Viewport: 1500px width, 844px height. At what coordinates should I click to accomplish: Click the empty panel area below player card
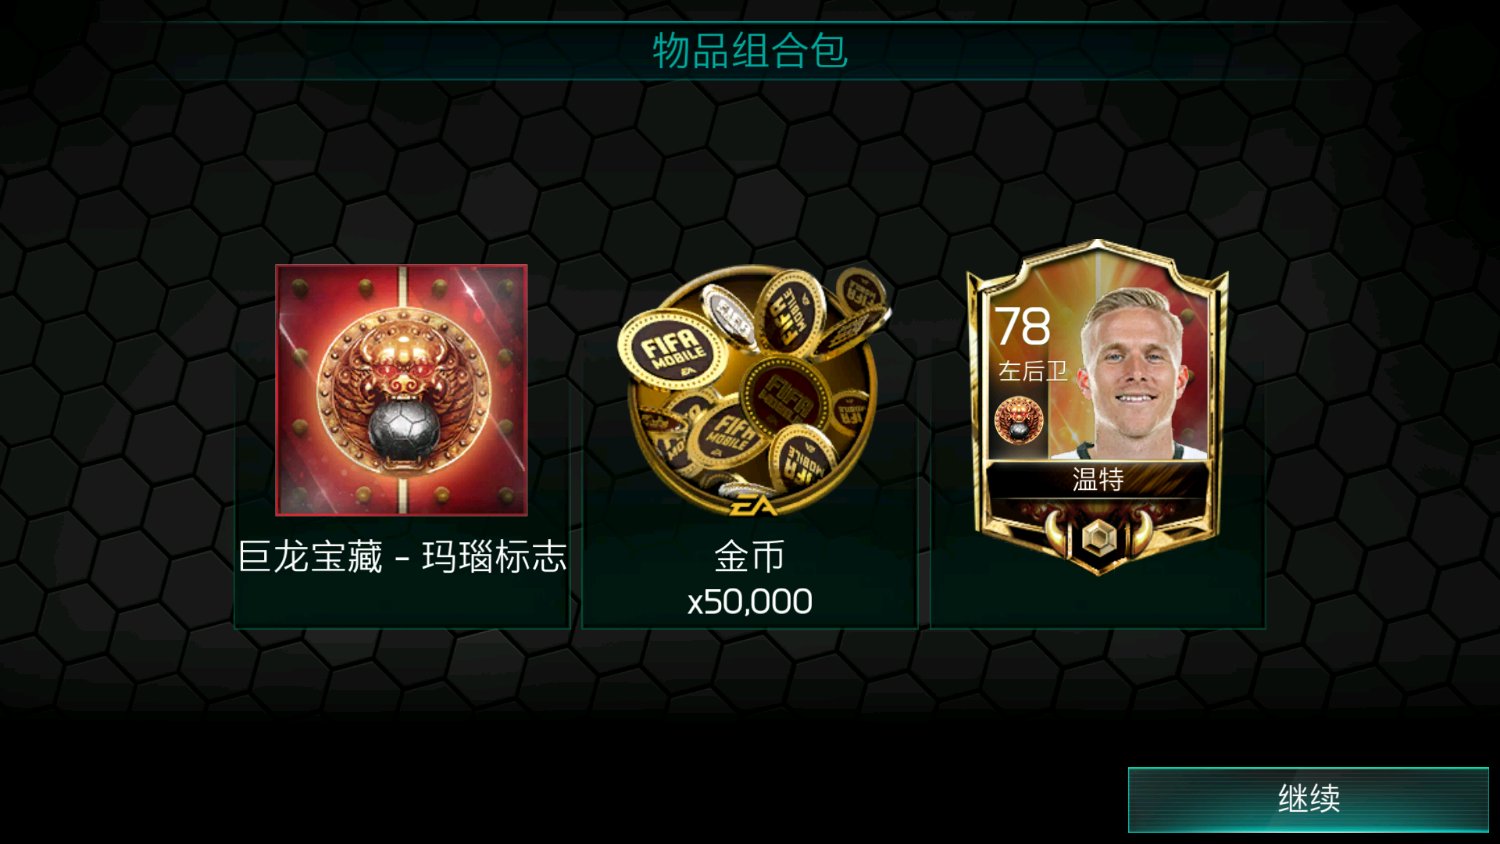[1098, 603]
